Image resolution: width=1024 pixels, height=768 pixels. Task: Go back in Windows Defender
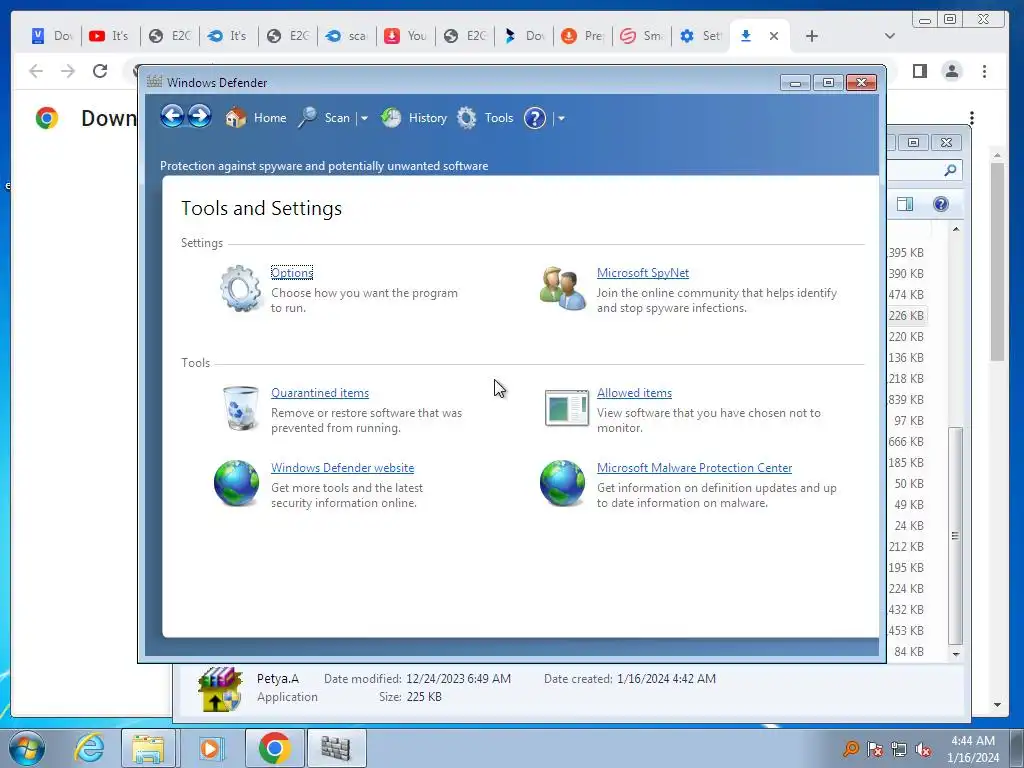click(x=172, y=117)
